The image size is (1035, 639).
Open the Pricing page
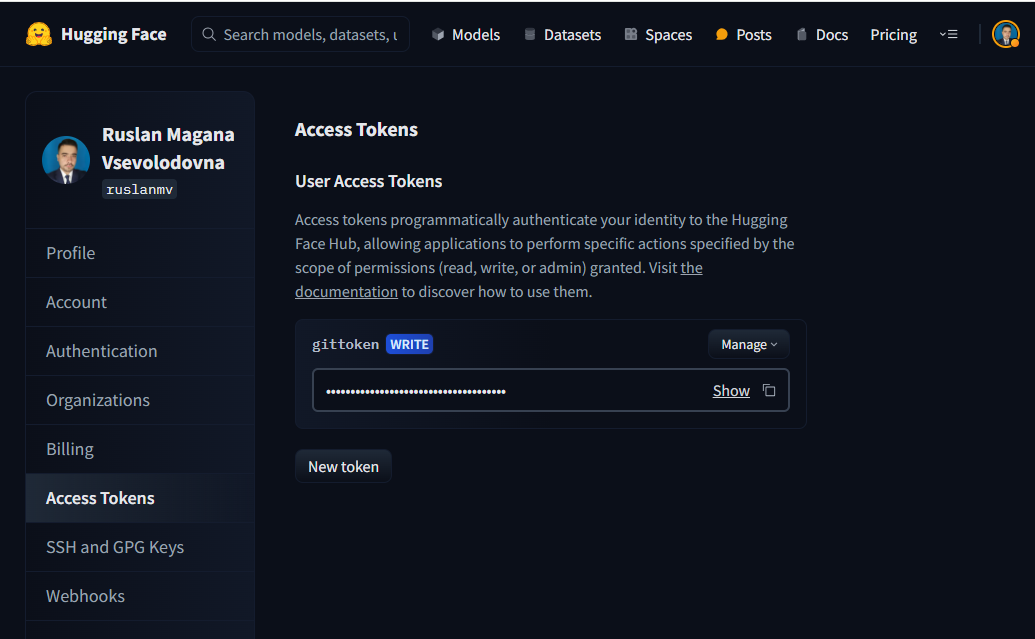[x=893, y=34]
